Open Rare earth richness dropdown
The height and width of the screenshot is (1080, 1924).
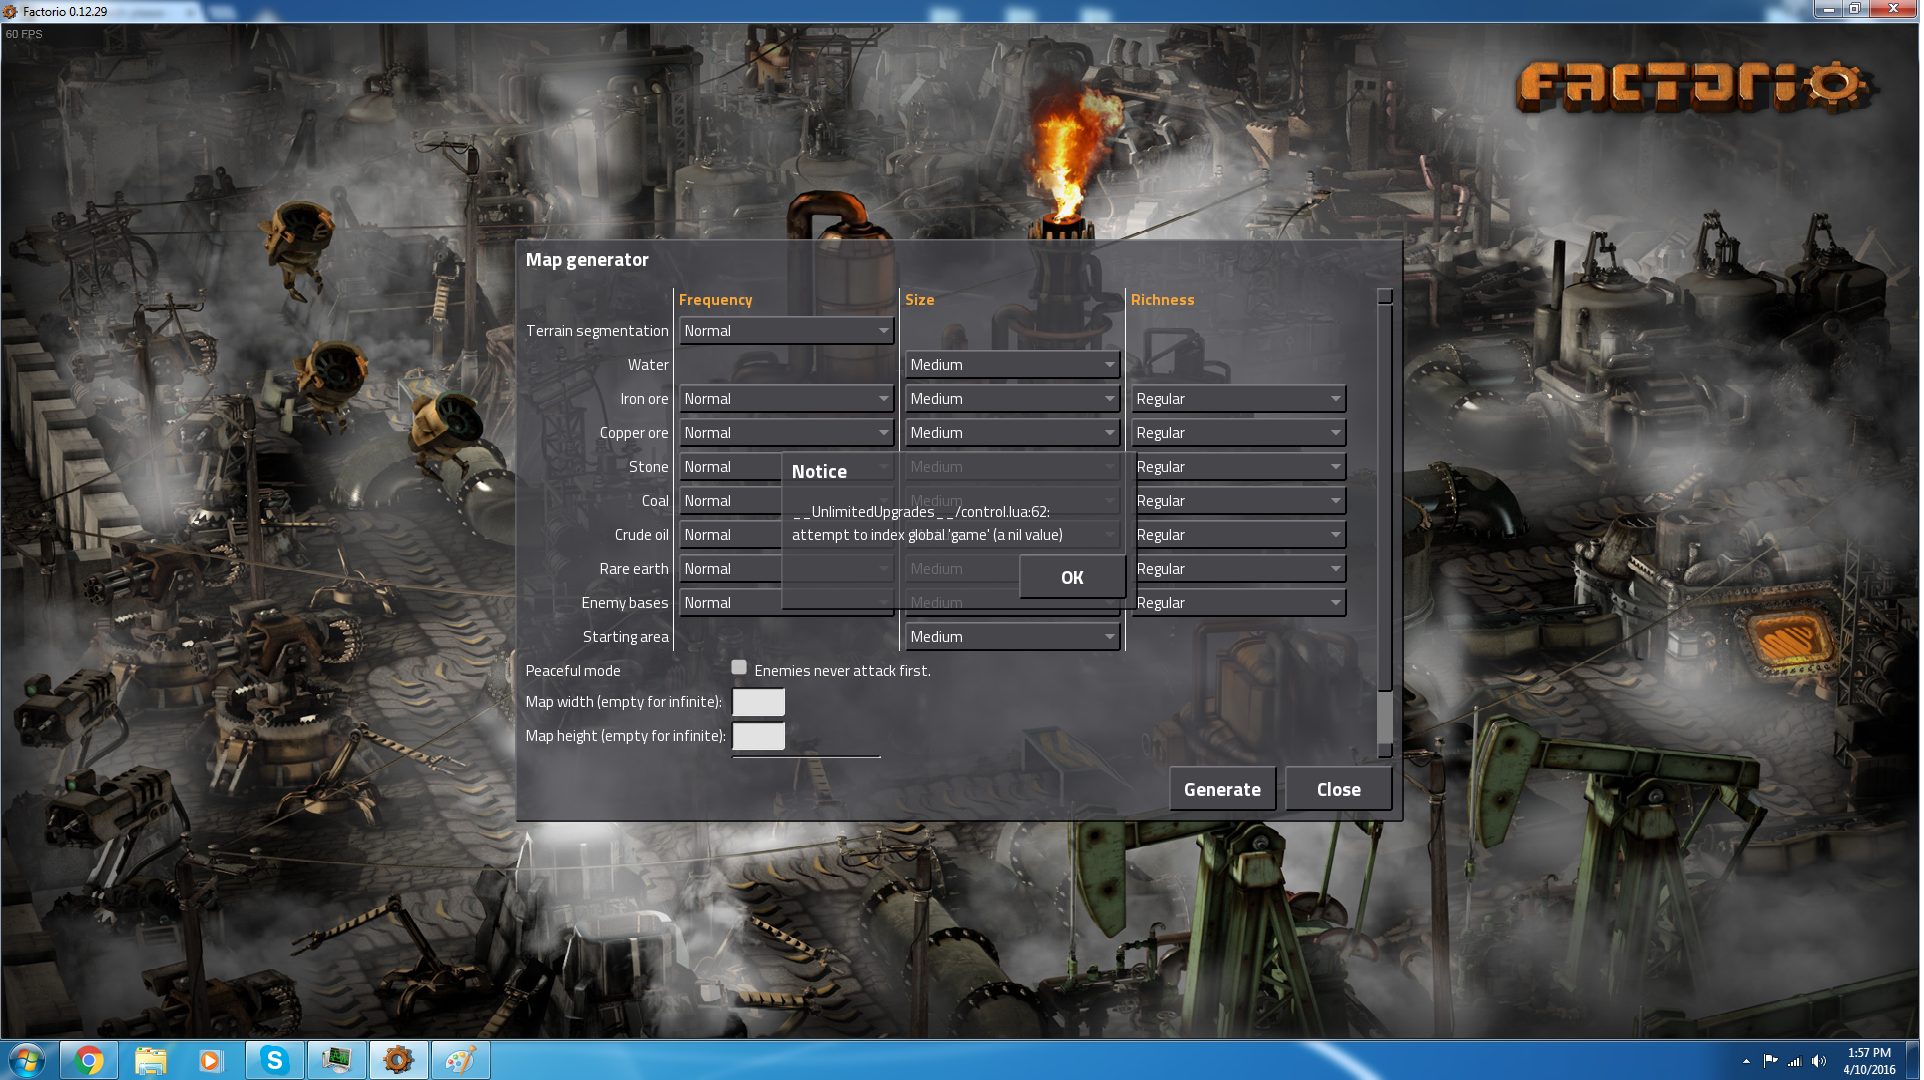[1241, 569]
